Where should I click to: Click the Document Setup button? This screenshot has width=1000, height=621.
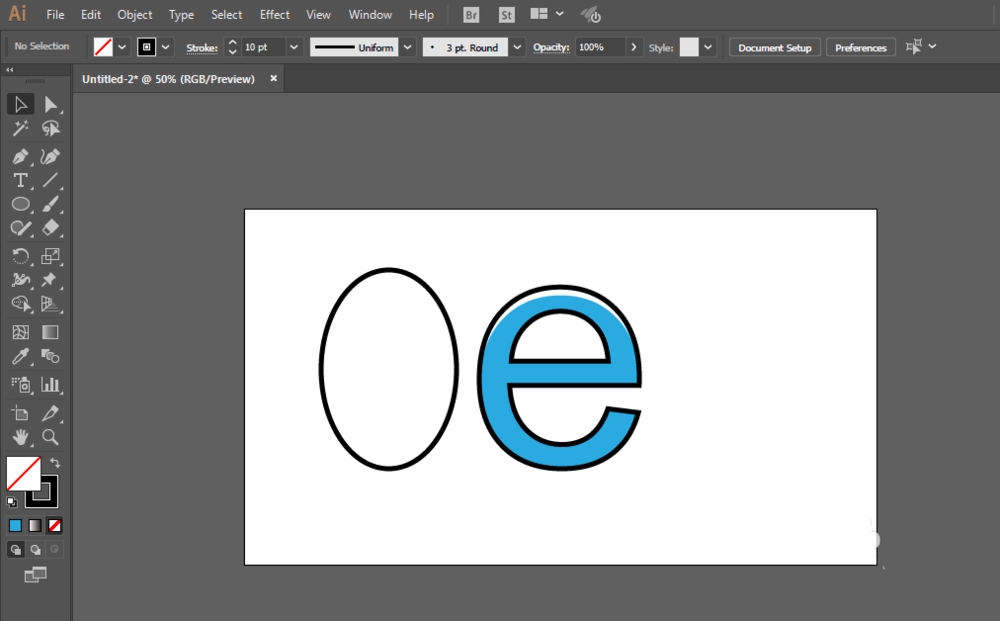point(775,48)
